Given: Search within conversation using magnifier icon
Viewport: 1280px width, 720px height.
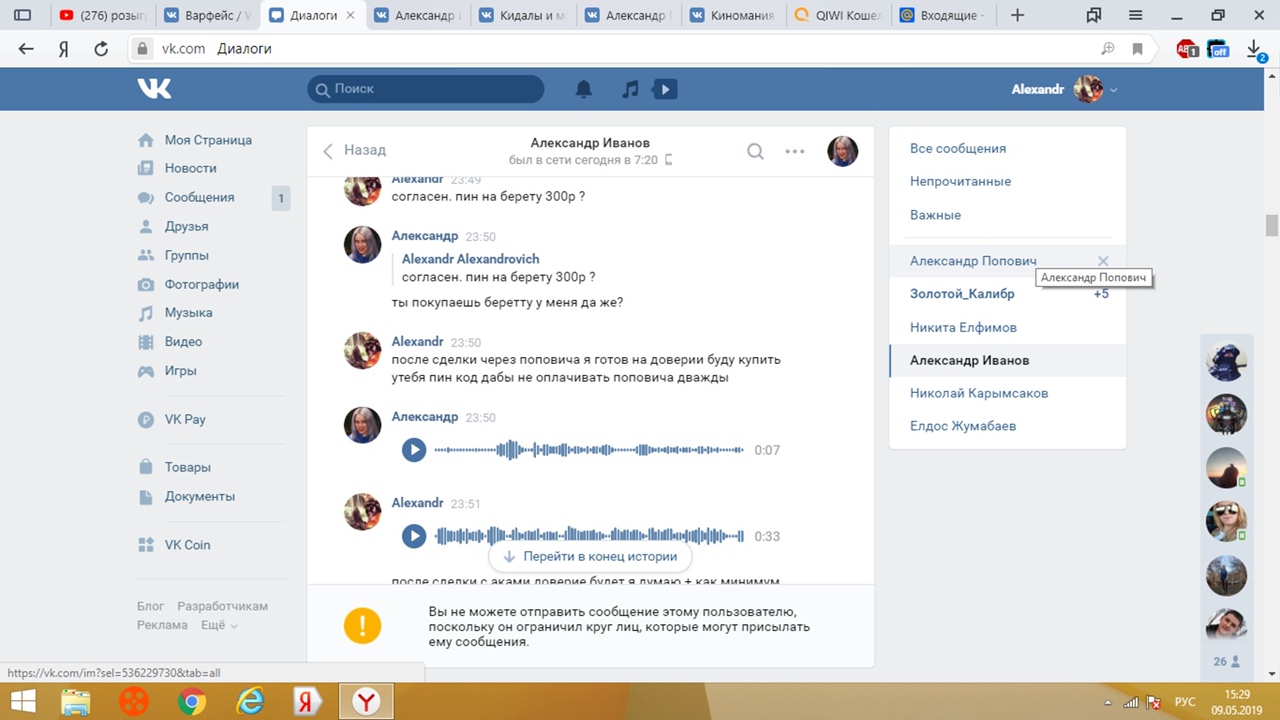Looking at the screenshot, I should (x=756, y=151).
